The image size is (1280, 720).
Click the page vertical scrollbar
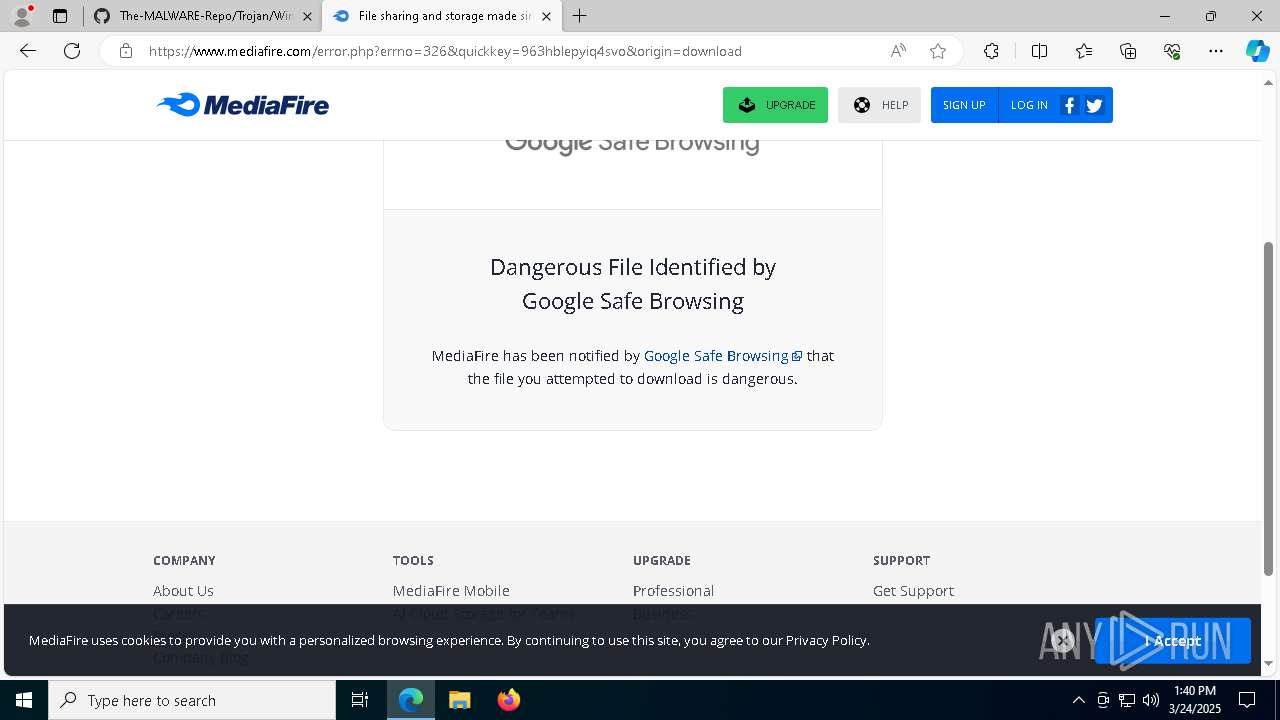click(1269, 408)
